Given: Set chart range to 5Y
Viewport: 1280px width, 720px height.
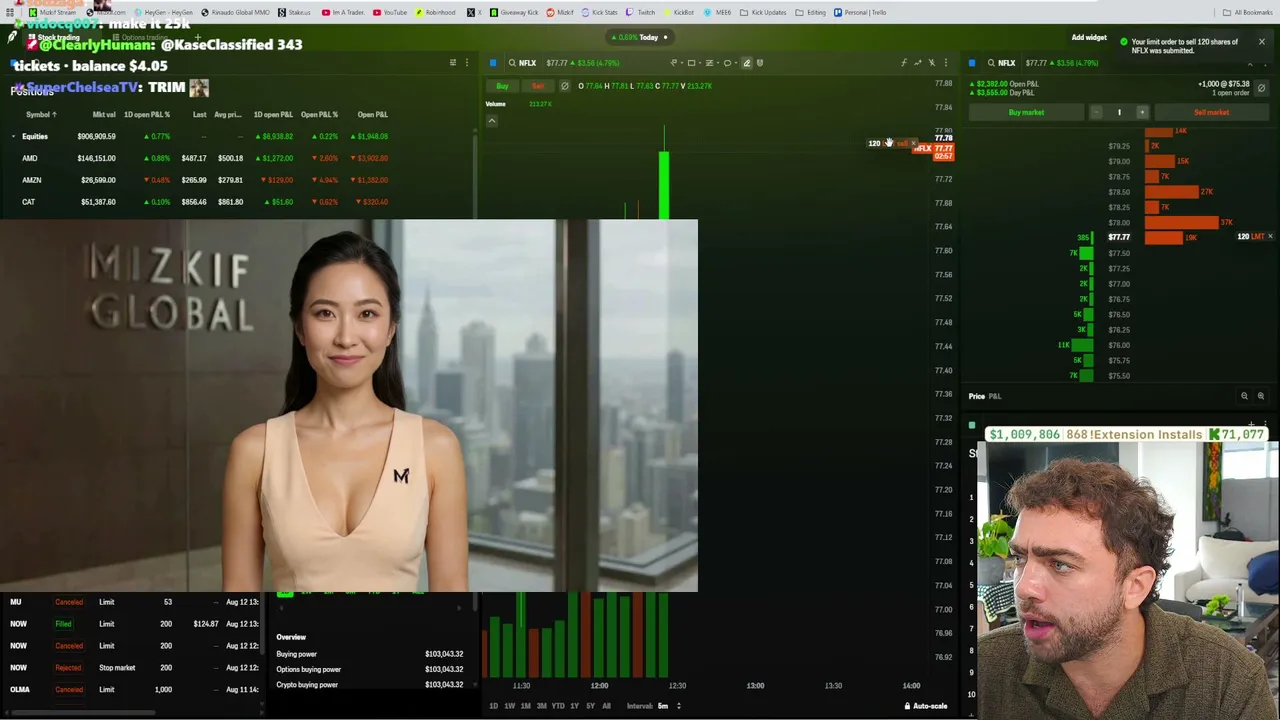Looking at the screenshot, I should pyautogui.click(x=590, y=706).
